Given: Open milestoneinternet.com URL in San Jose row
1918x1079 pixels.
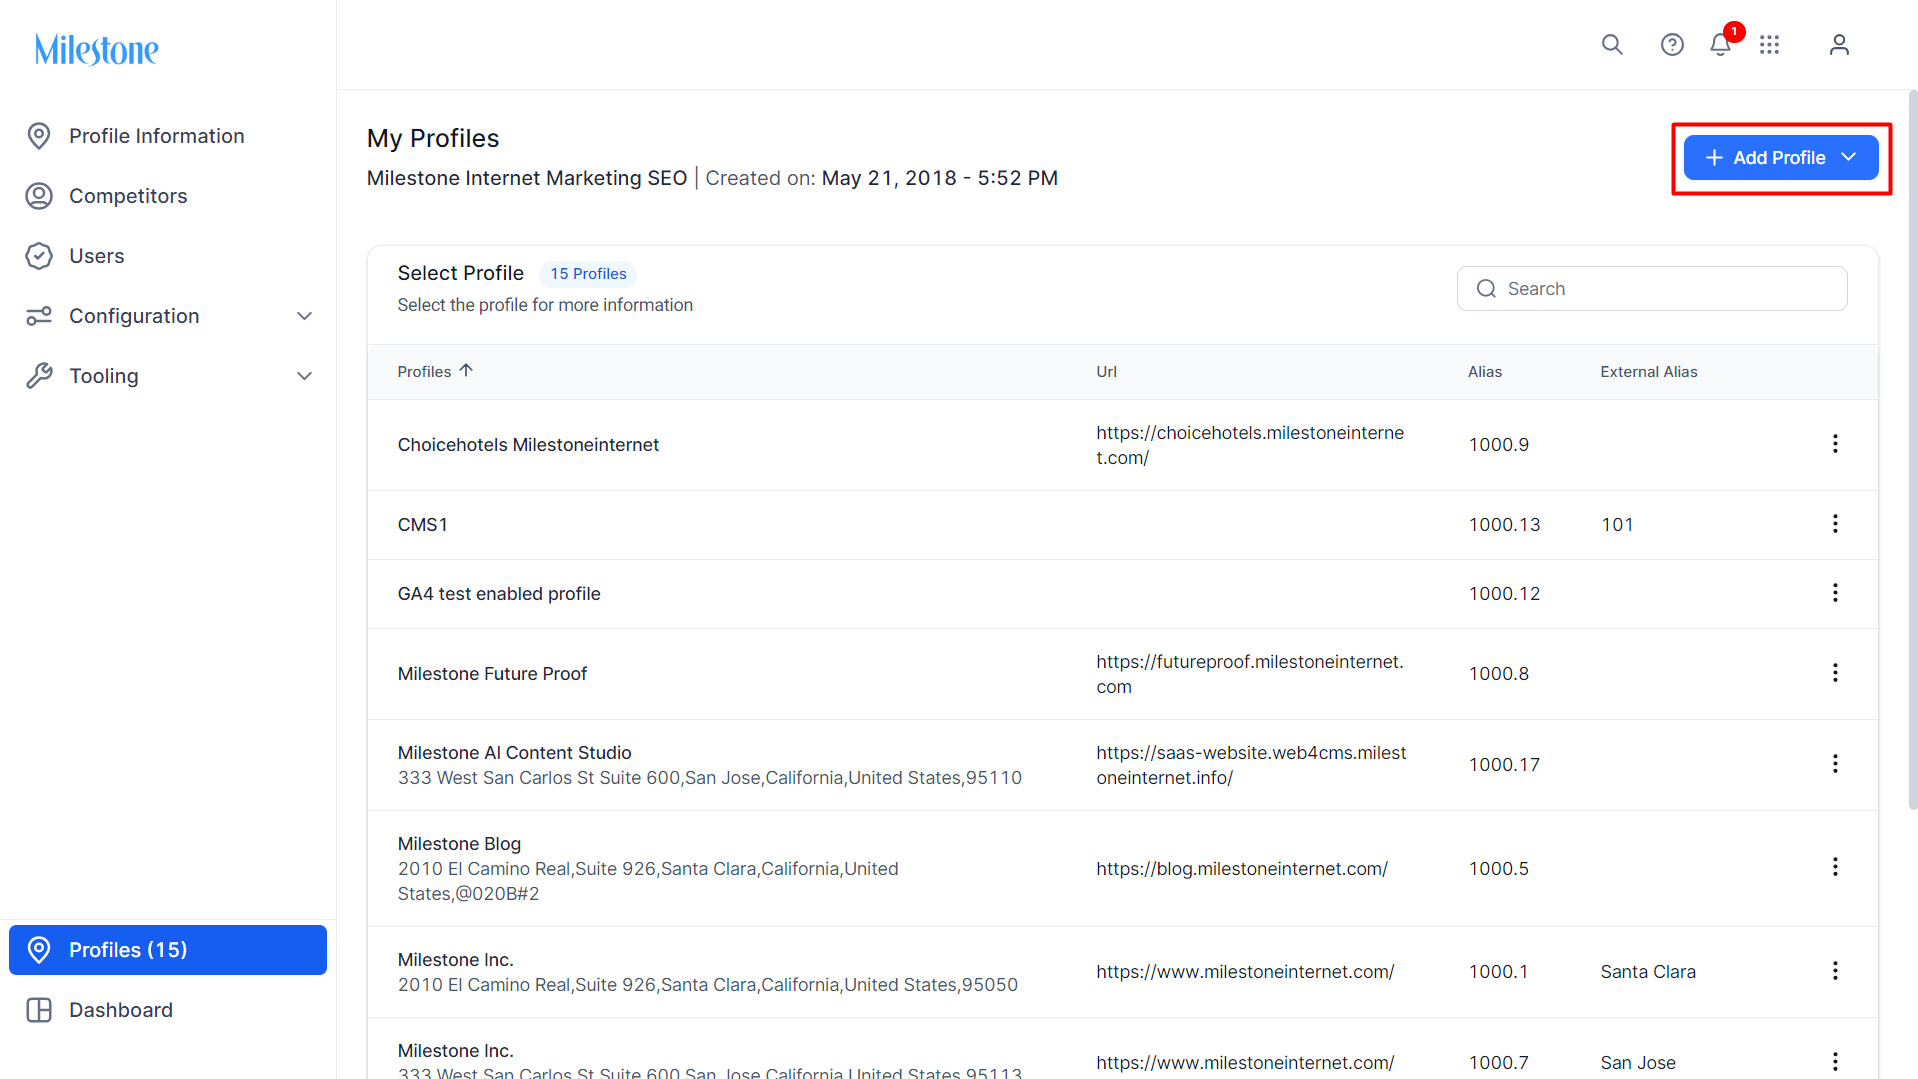Looking at the screenshot, I should tap(1245, 1063).
